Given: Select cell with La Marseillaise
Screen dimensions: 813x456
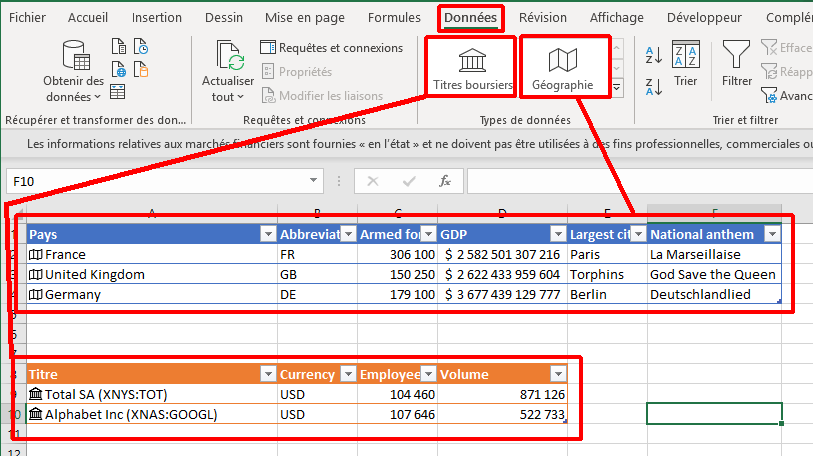Looking at the screenshot, I should pyautogui.click(x=714, y=255).
